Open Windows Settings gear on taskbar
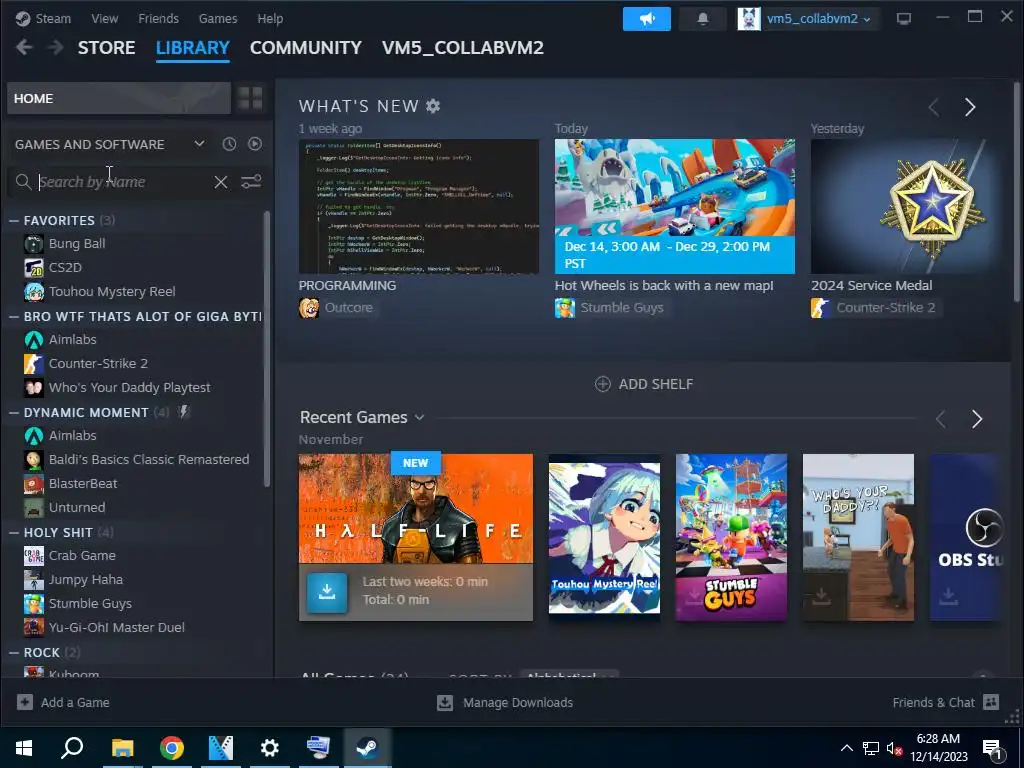Image resolution: width=1024 pixels, height=768 pixels. coord(270,748)
